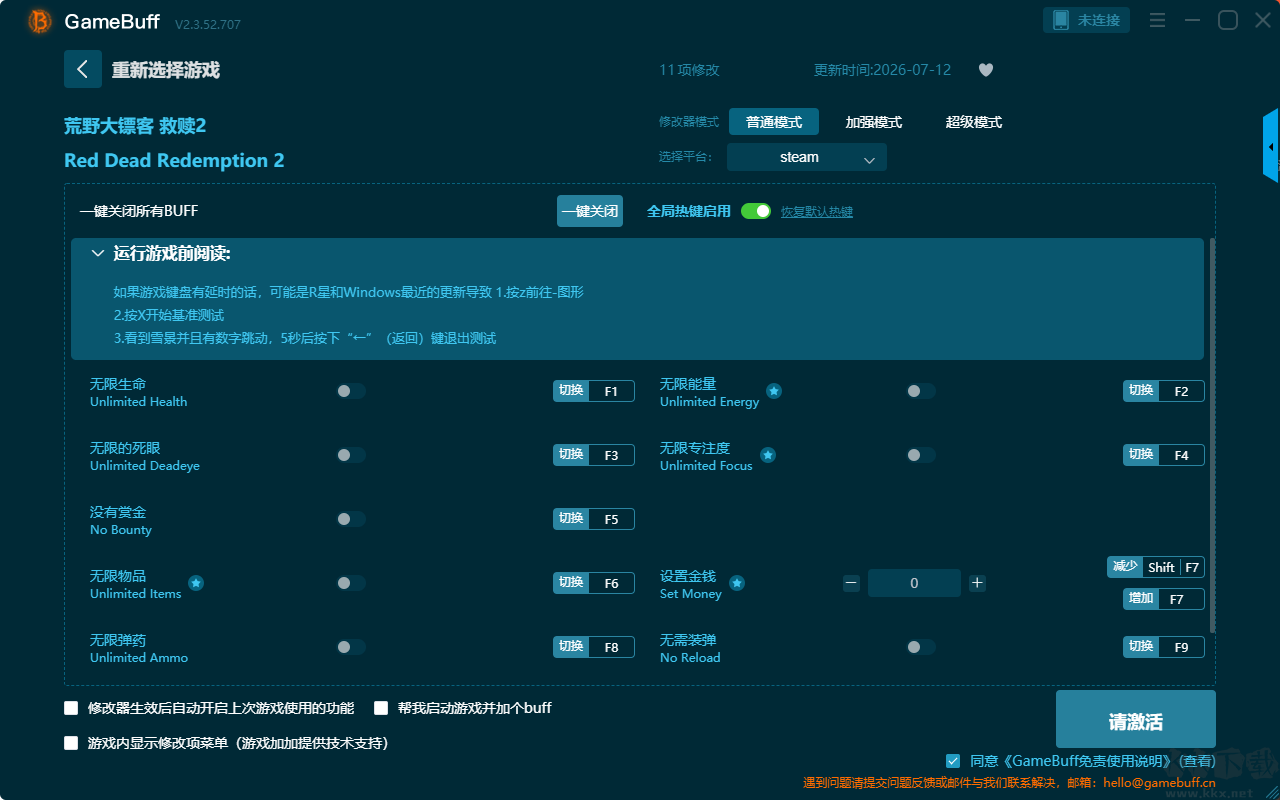The width and height of the screenshot is (1280, 800).
Task: Click the star badge beside Unlimited Items
Action: point(196,583)
